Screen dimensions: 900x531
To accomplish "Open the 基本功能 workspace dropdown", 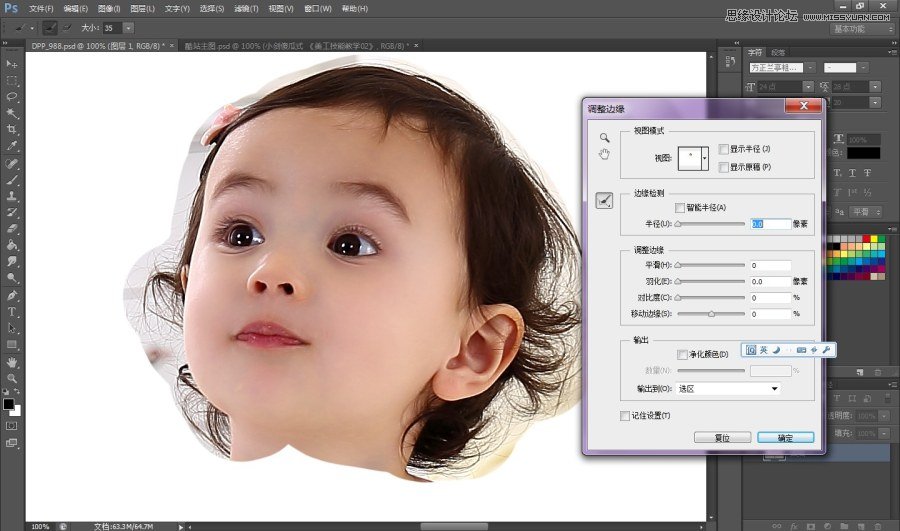I will tap(863, 29).
